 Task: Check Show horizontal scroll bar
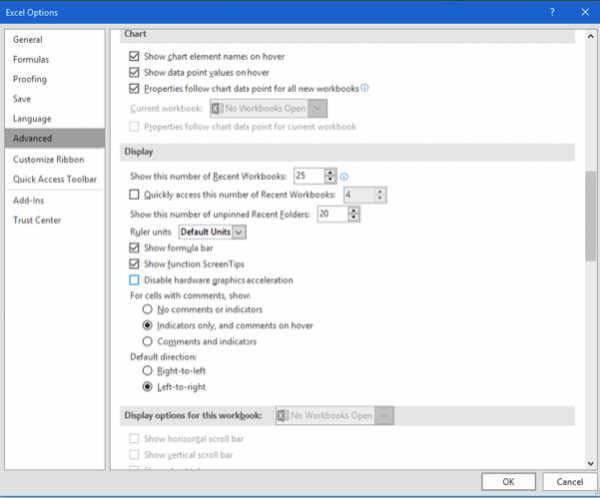[x=134, y=438]
